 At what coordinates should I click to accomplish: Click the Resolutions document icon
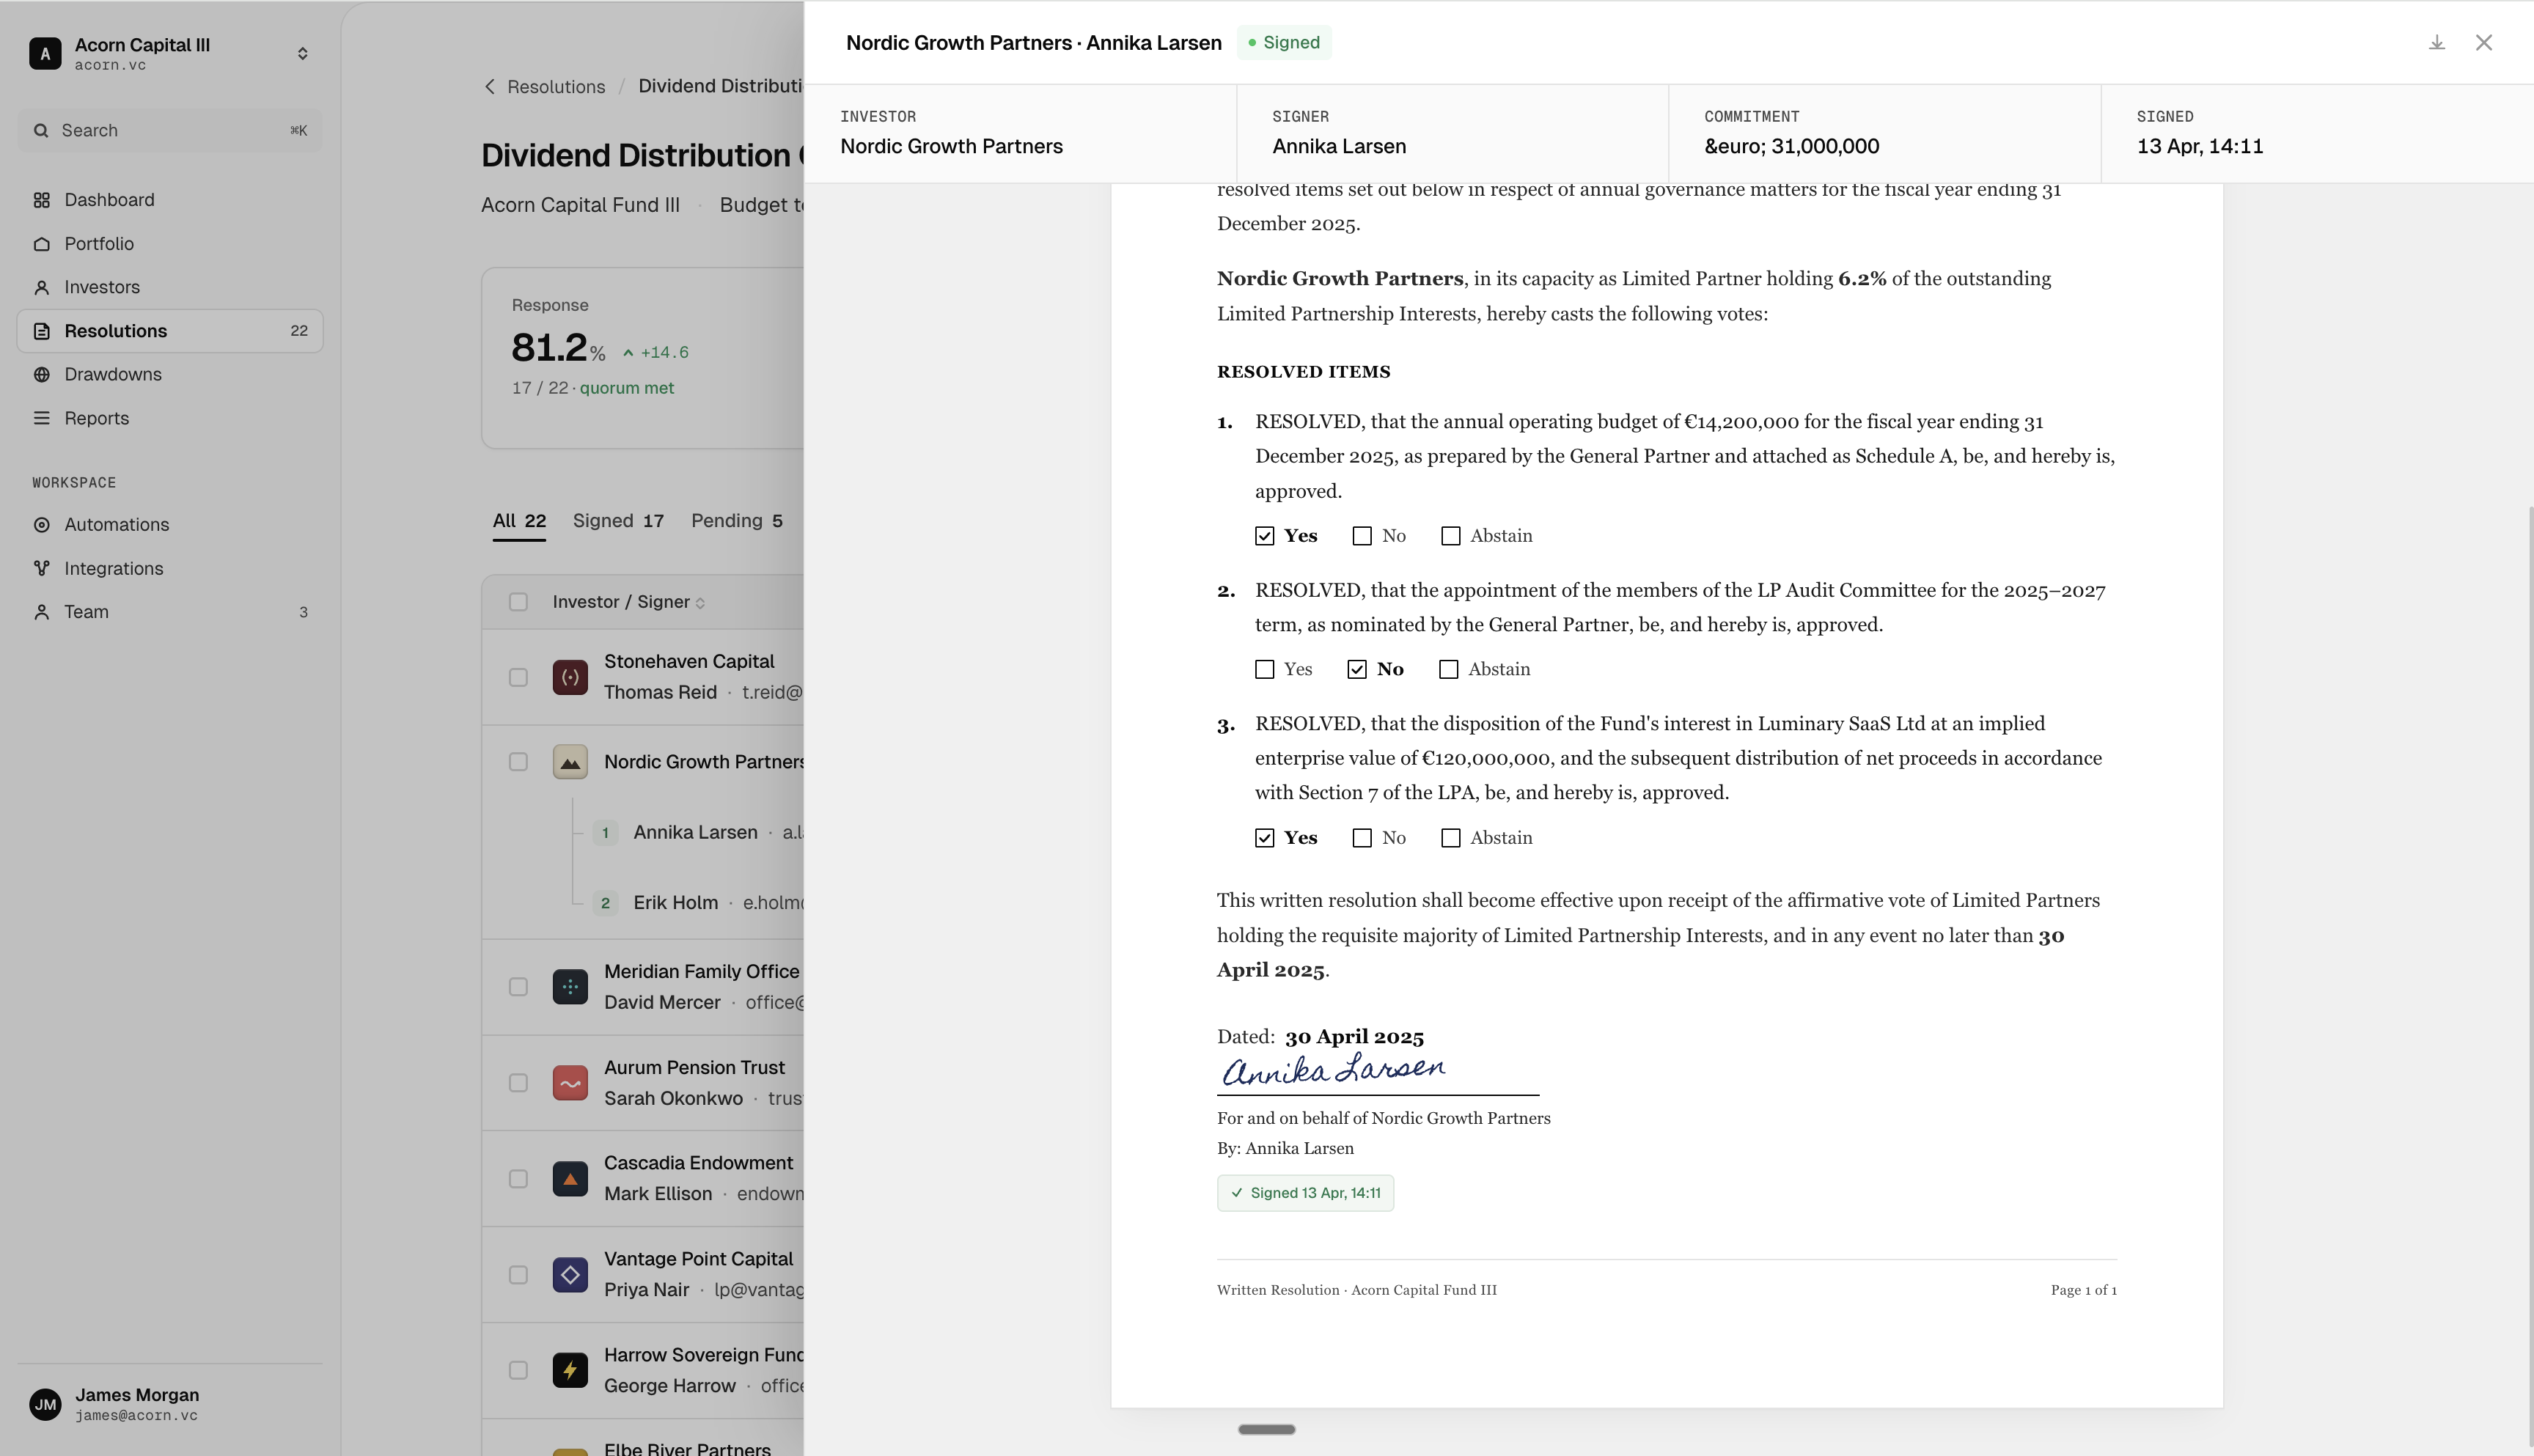click(41, 331)
